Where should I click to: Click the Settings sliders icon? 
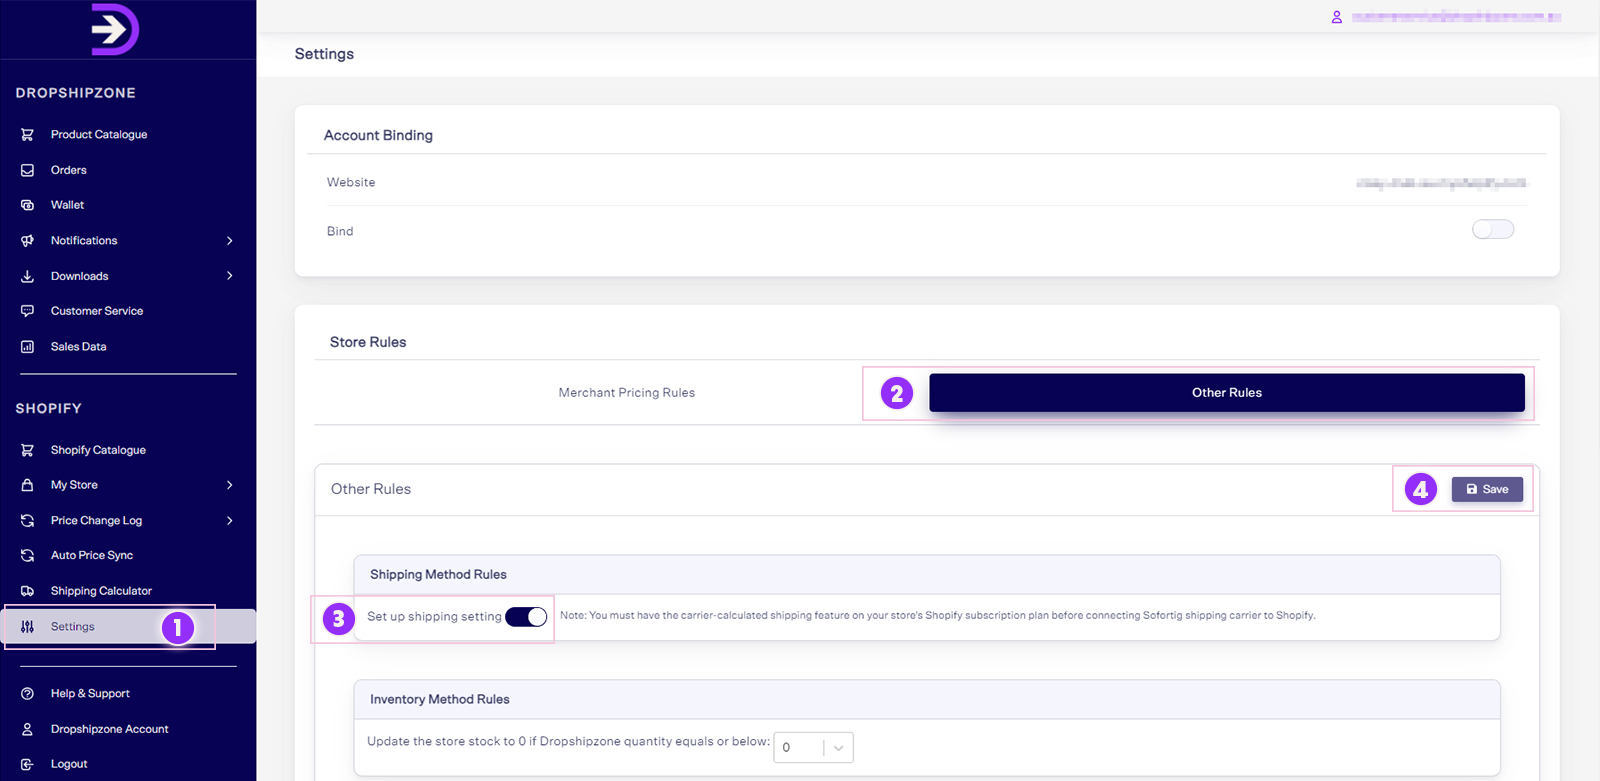coord(28,627)
